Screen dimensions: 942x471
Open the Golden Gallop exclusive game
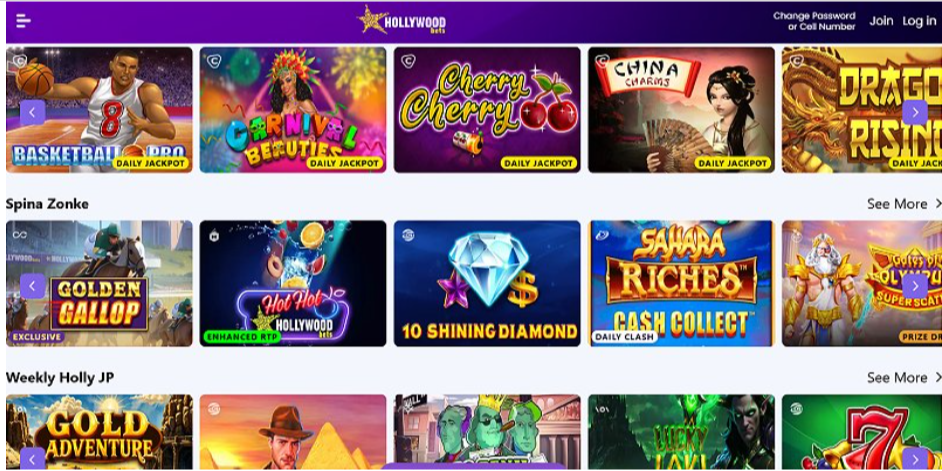pos(99,284)
